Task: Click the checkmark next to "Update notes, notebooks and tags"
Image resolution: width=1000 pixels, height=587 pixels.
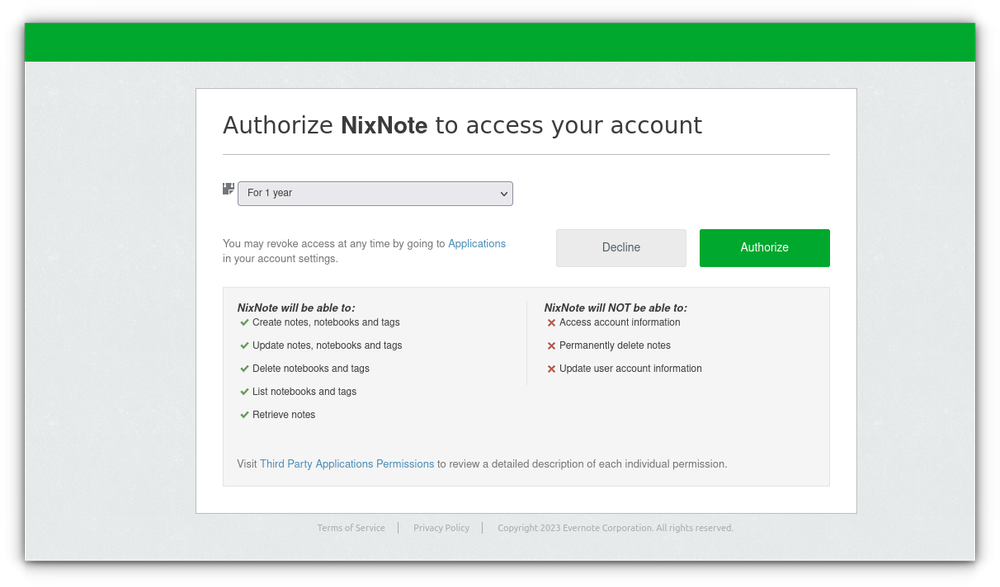Action: (x=245, y=345)
